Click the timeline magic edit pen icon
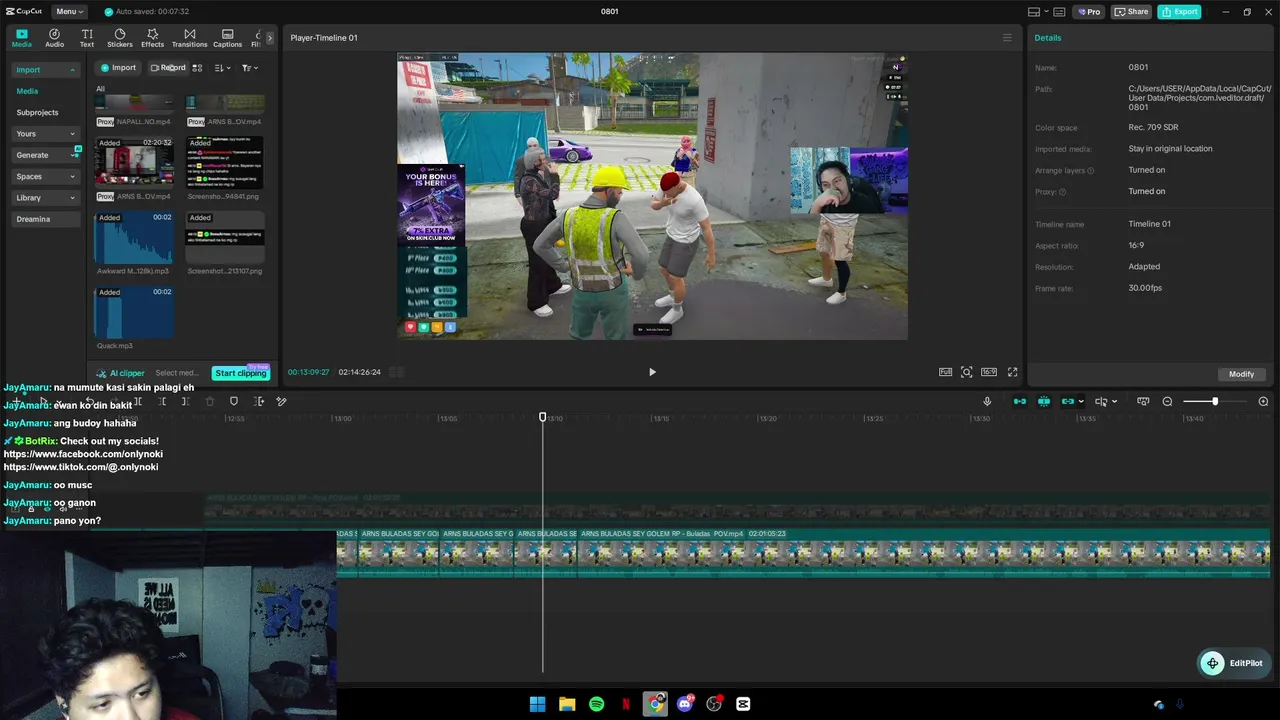 pyautogui.click(x=282, y=401)
